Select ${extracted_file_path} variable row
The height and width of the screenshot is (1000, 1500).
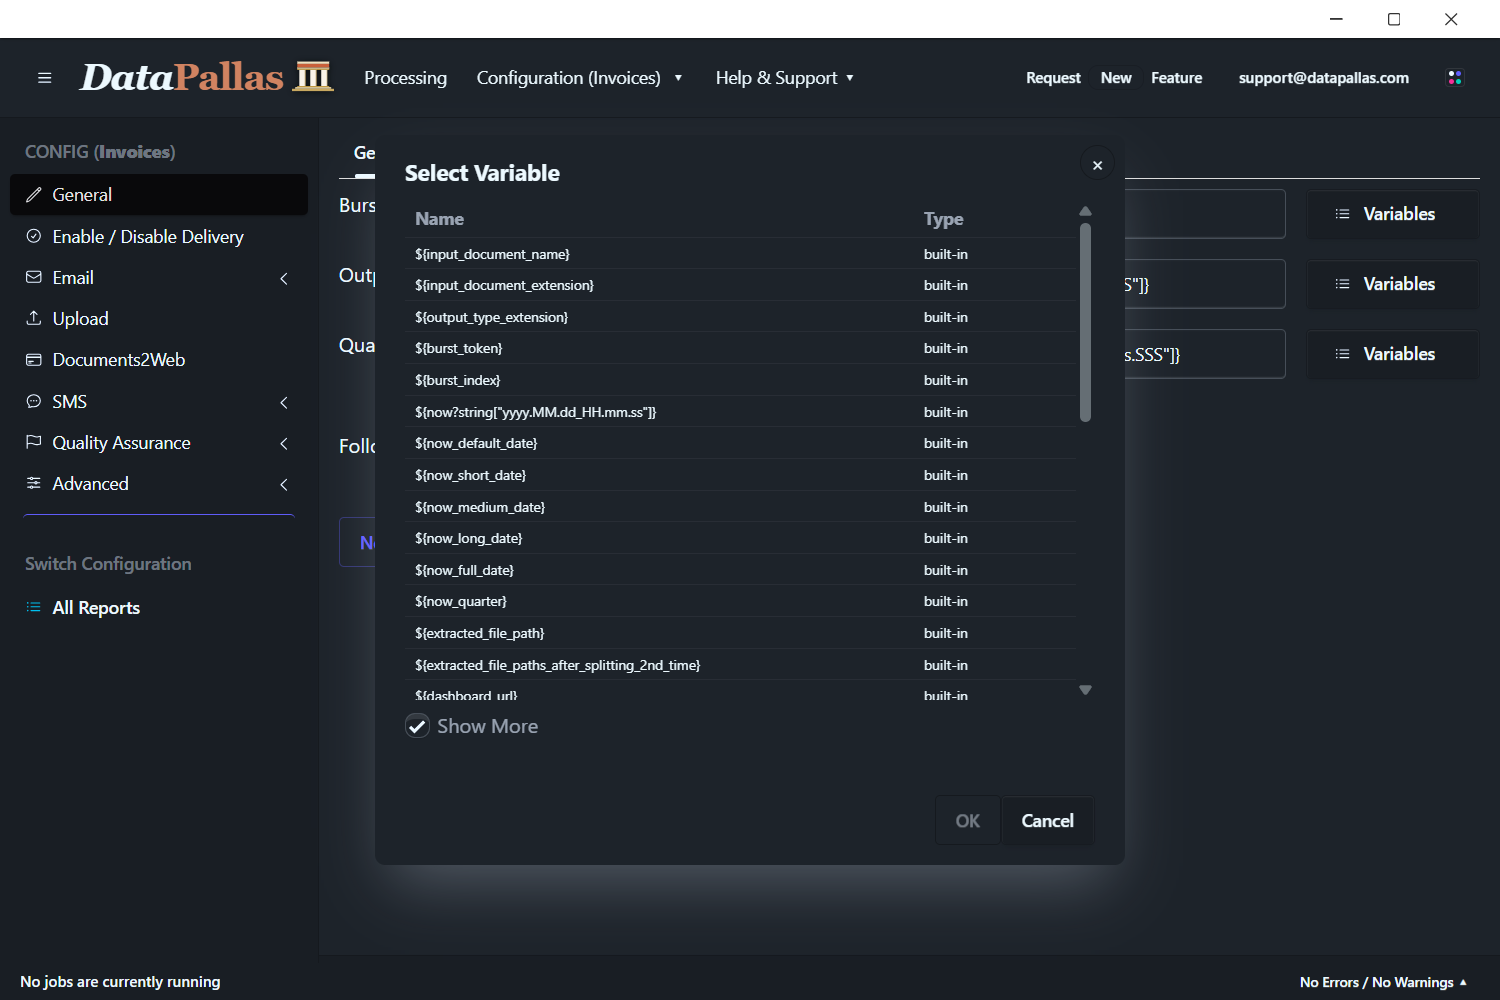740,633
